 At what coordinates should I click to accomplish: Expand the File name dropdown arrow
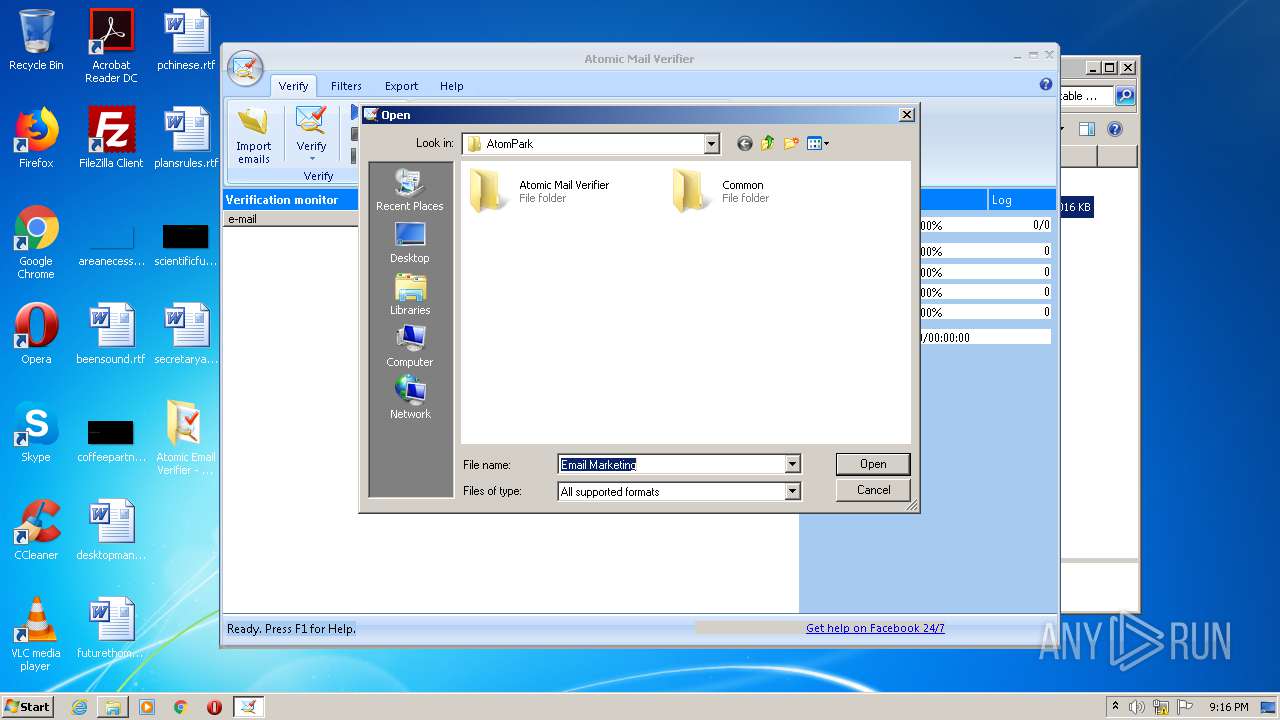(x=792, y=464)
